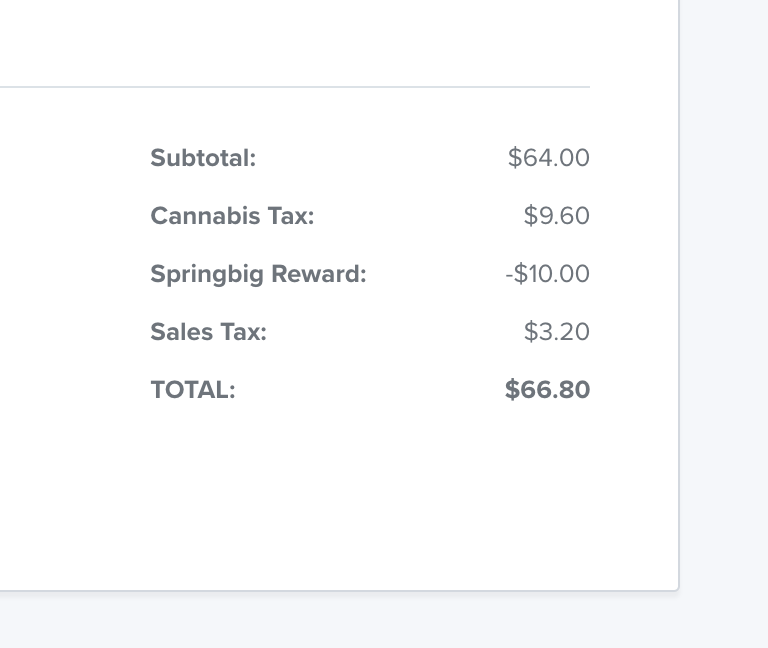This screenshot has height=648, width=768.
Task: Click the gray page background below the card
Action: point(384,621)
